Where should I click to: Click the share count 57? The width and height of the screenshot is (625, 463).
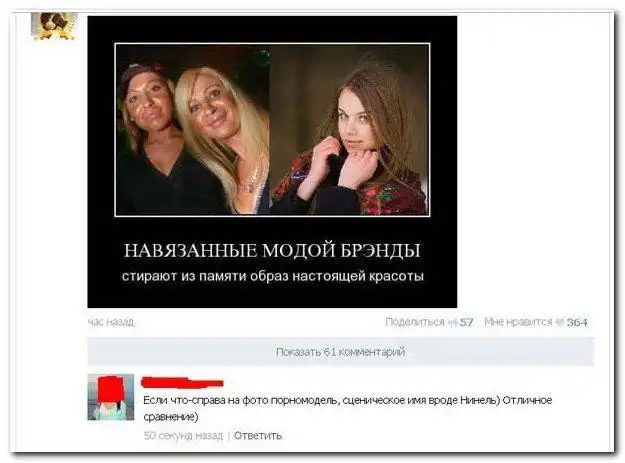coord(466,322)
